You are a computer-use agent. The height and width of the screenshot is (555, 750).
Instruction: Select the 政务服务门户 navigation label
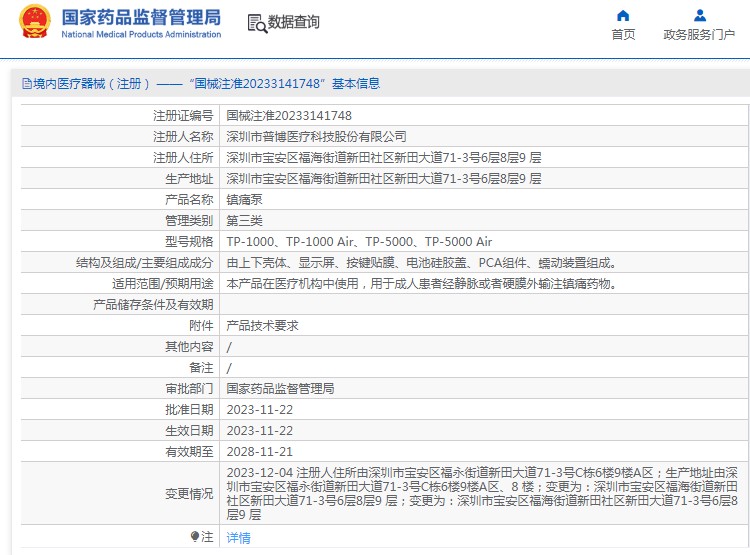699,34
